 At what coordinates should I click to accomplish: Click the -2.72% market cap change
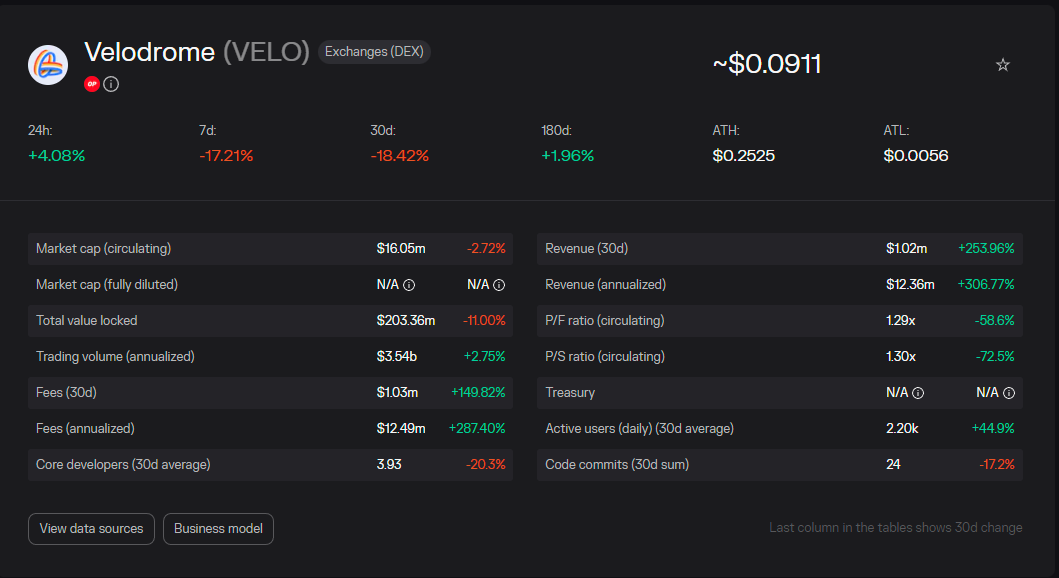486,248
